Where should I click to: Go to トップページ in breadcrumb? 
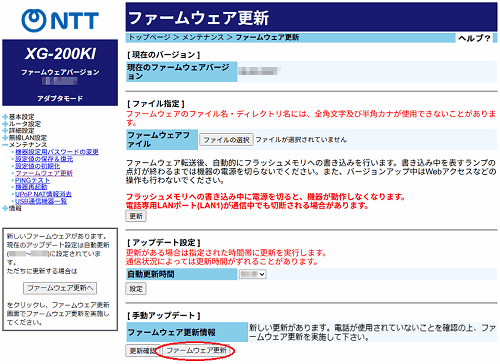tap(149, 37)
